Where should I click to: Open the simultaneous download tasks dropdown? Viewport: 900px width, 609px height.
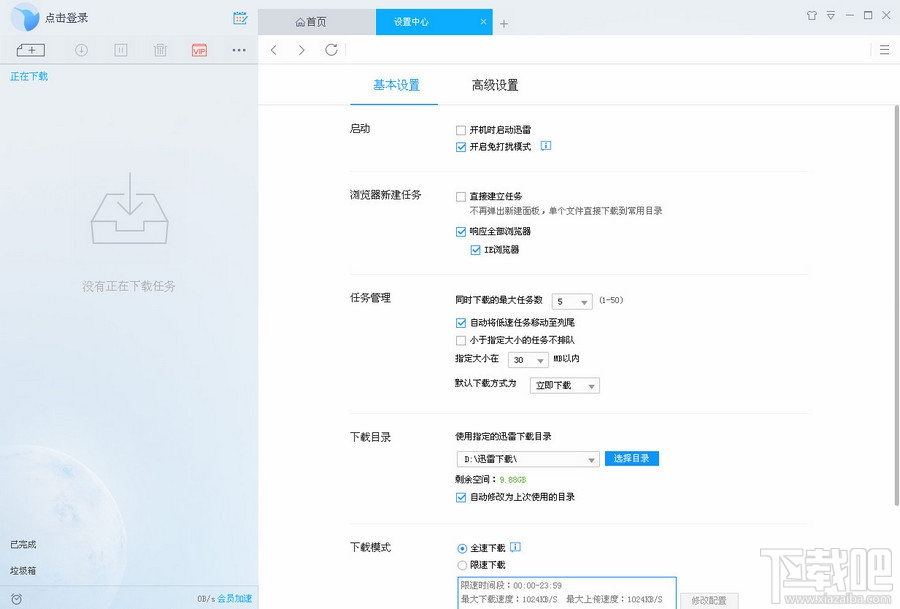pyautogui.click(x=571, y=300)
